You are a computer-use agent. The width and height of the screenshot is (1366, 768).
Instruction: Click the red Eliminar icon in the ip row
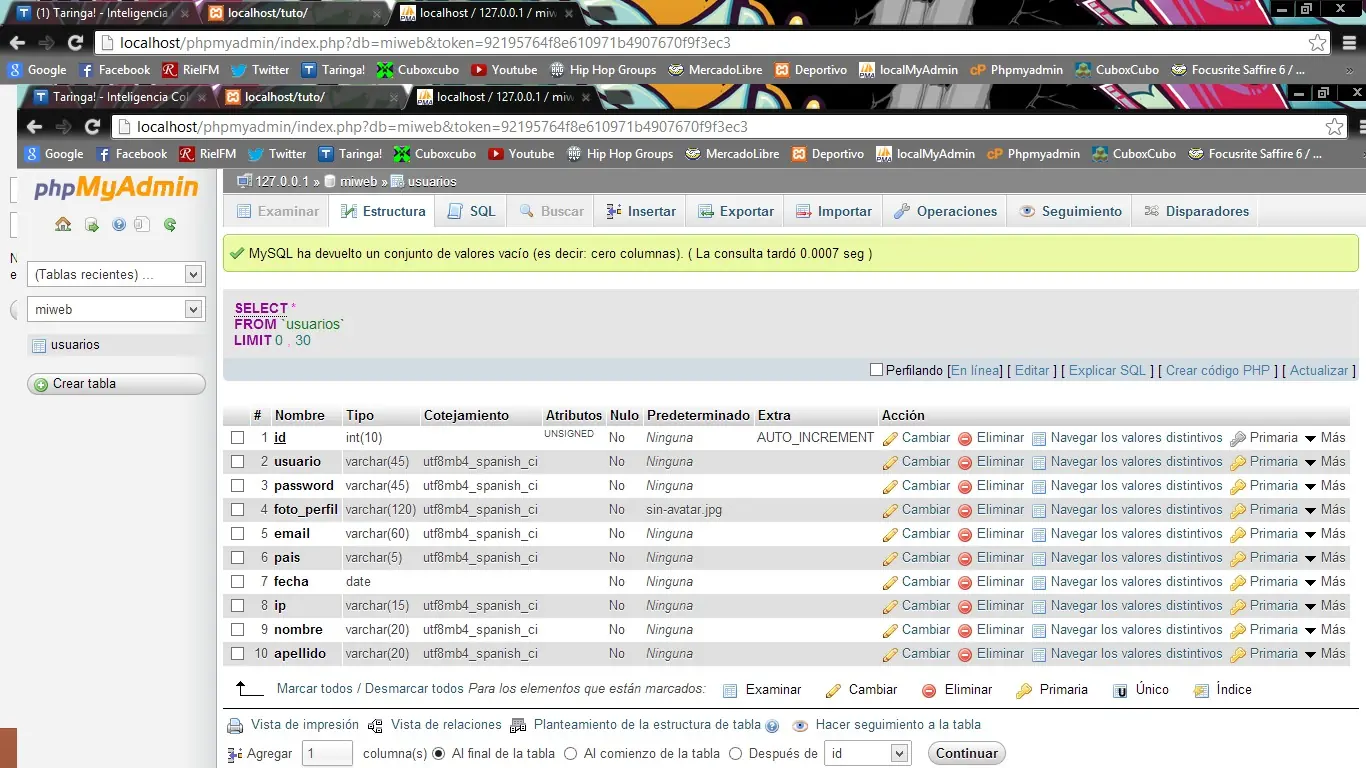[x=965, y=606]
